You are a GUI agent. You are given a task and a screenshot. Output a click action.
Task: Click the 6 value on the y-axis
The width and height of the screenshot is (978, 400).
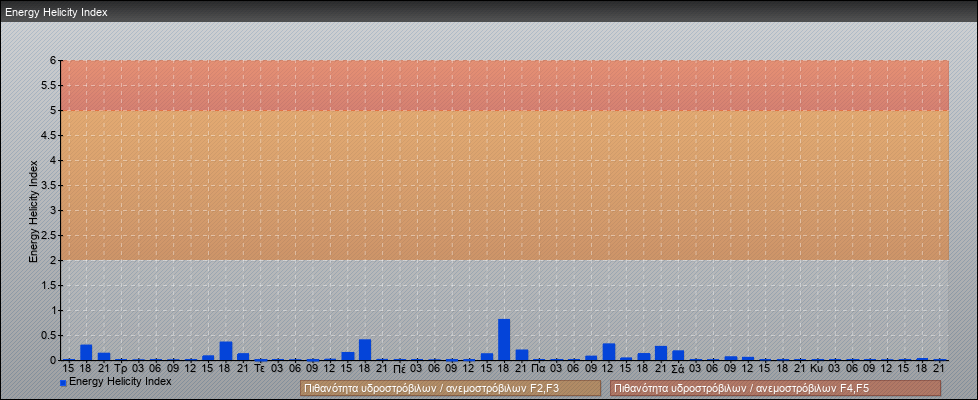pyautogui.click(x=53, y=61)
